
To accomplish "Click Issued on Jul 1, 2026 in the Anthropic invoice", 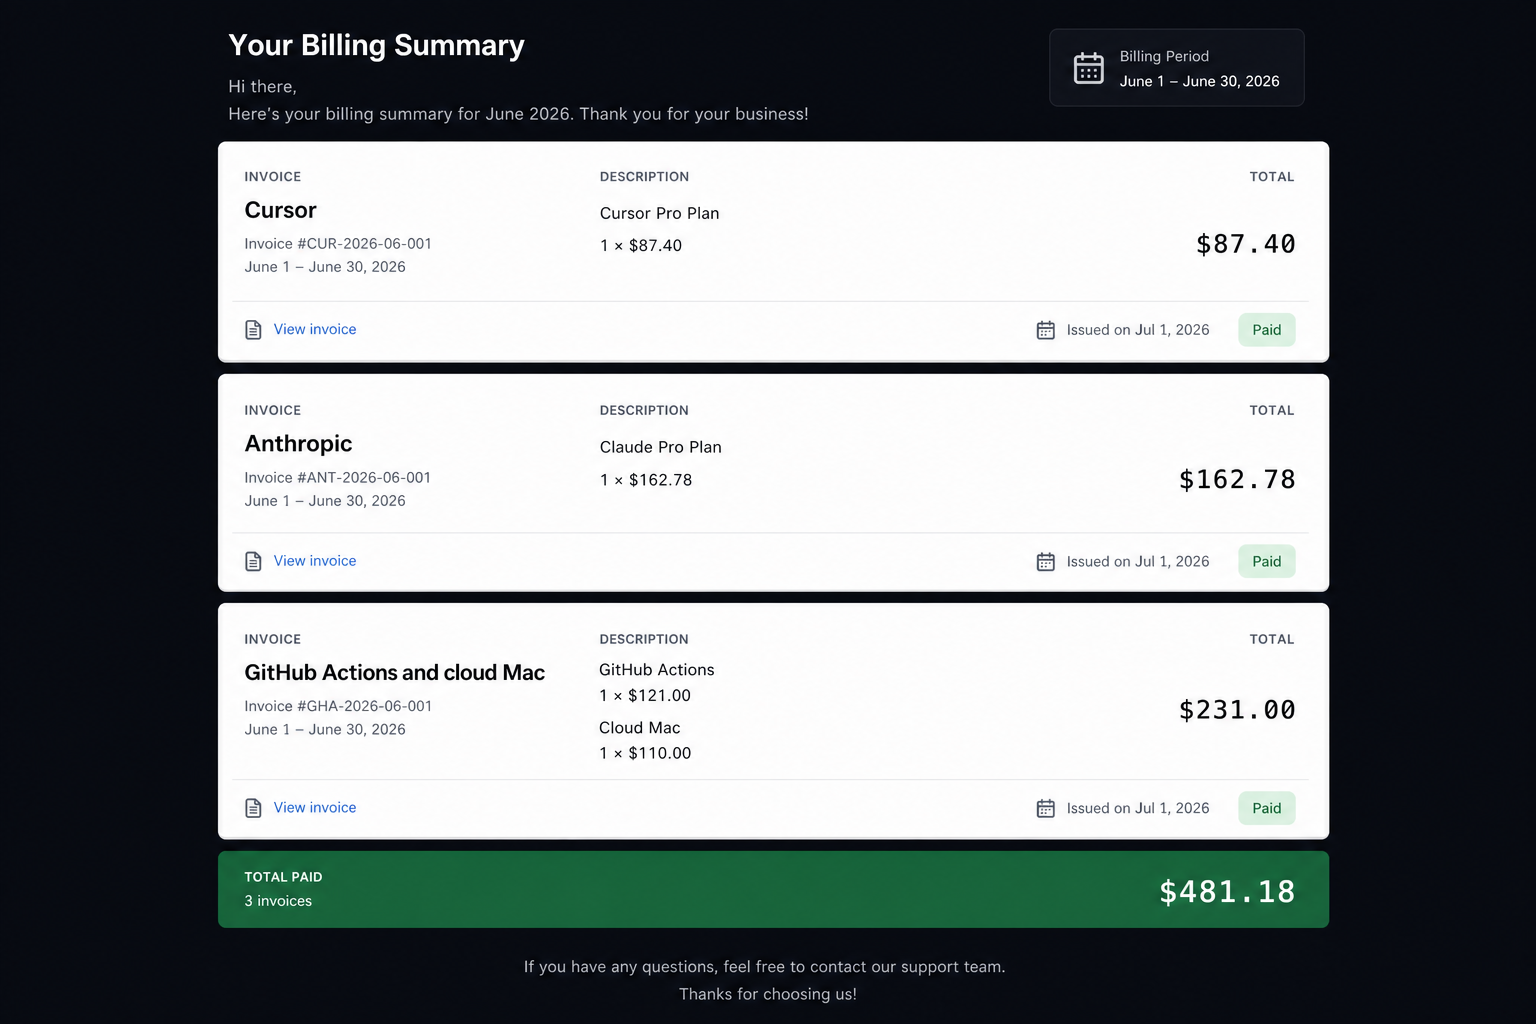I will tap(1138, 562).
